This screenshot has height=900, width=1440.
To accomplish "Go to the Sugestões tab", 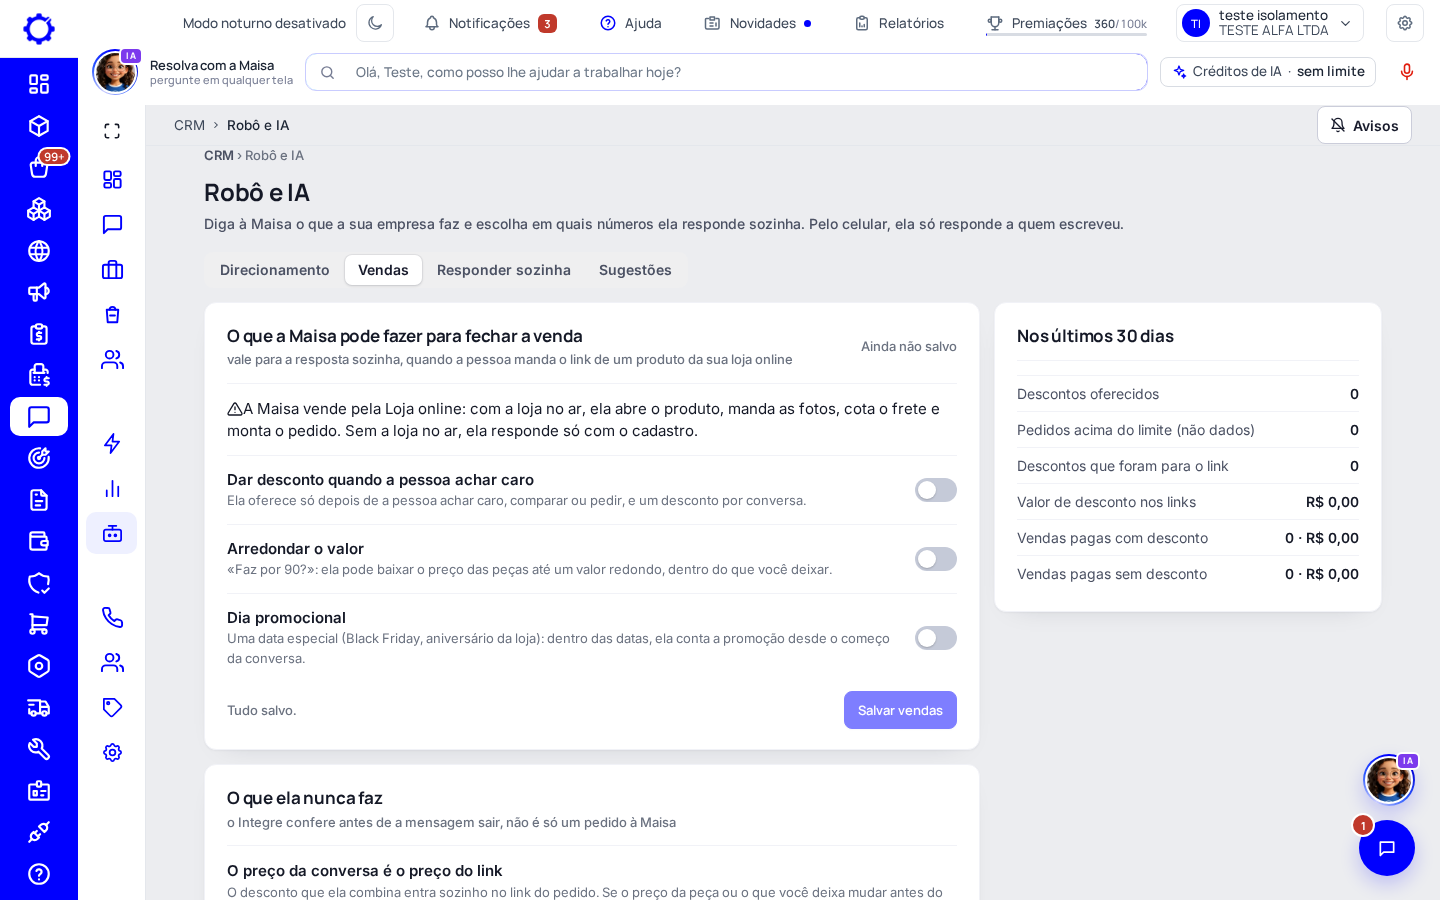I will 635,270.
